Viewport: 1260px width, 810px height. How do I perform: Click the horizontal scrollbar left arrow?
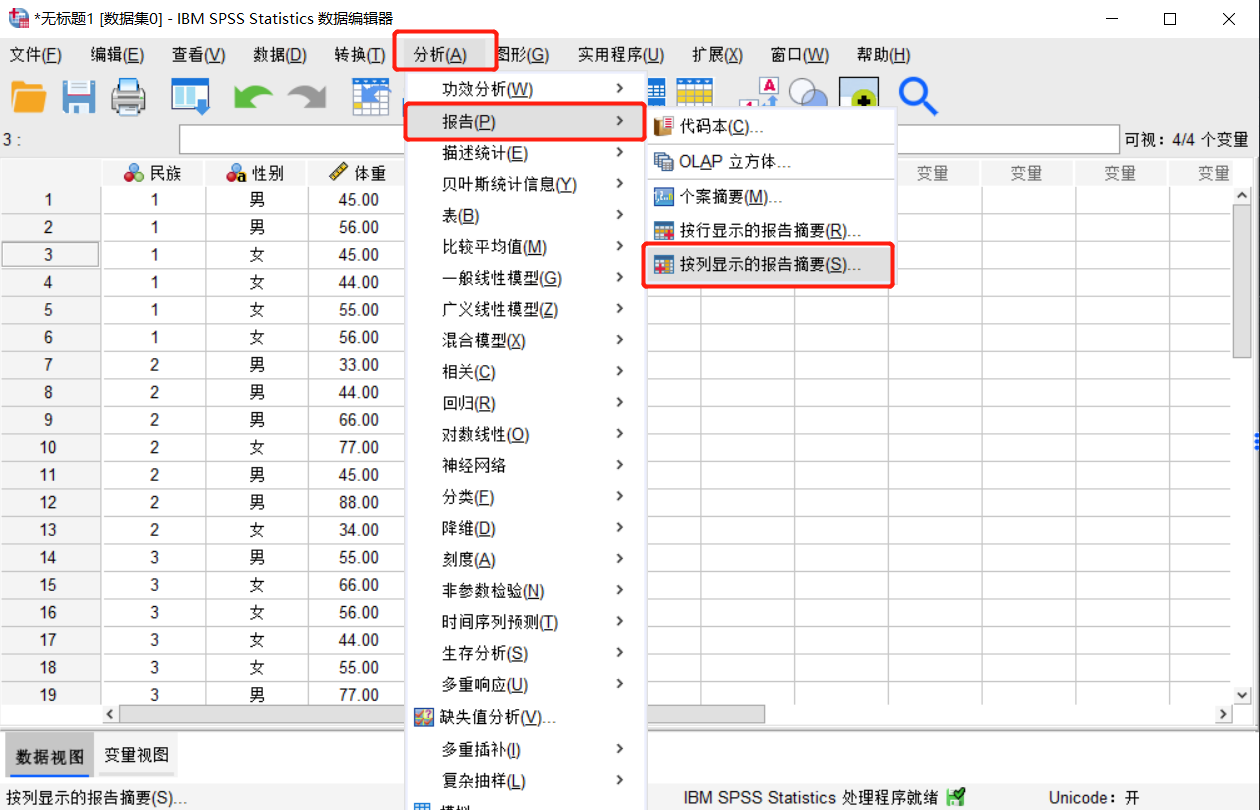click(x=110, y=714)
